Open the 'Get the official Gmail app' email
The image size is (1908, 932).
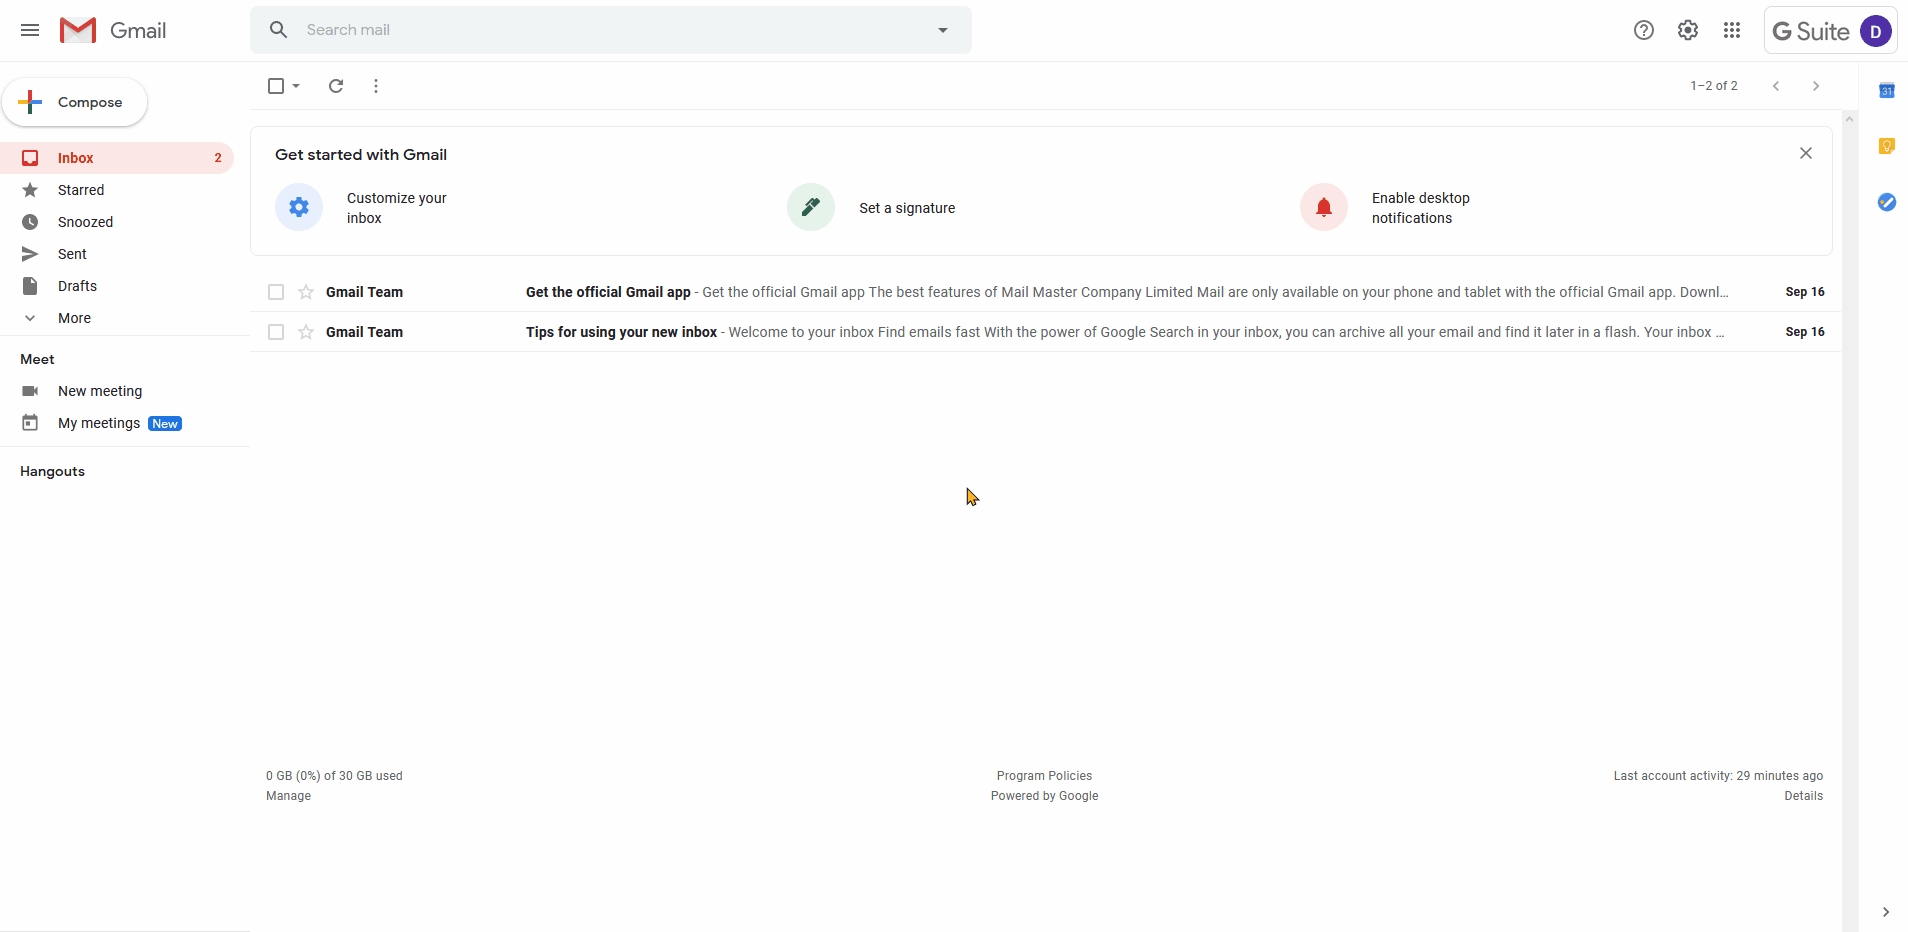click(1046, 292)
